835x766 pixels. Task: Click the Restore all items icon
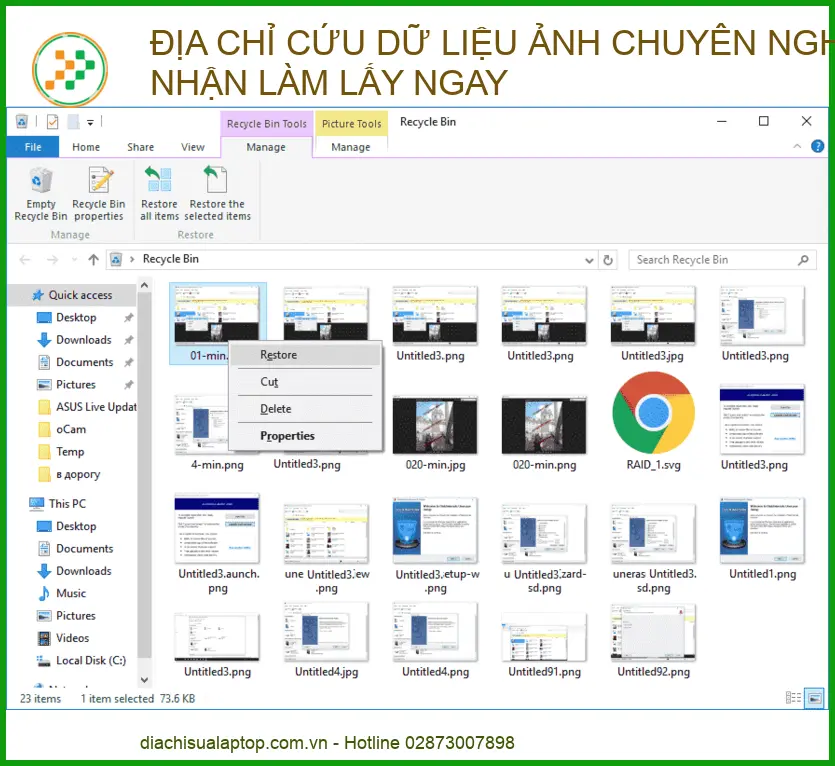pos(159,194)
